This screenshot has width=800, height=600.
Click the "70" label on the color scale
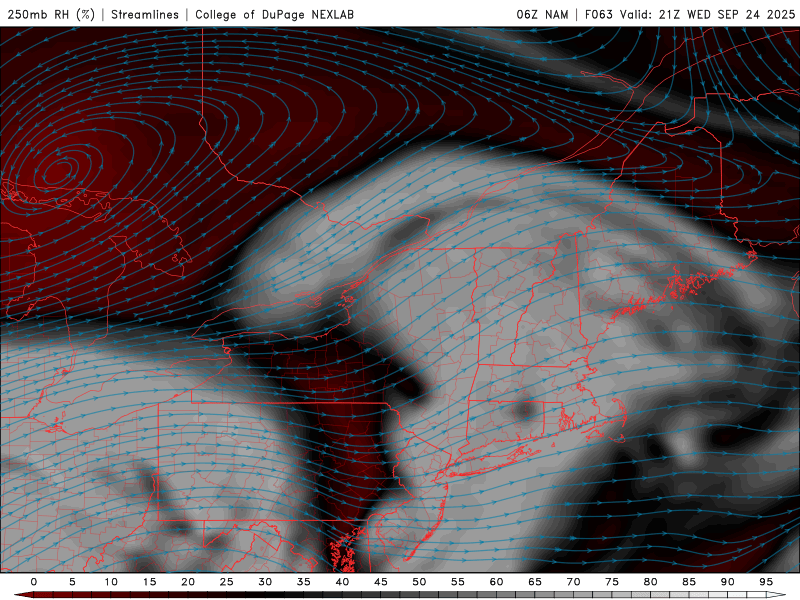(573, 582)
